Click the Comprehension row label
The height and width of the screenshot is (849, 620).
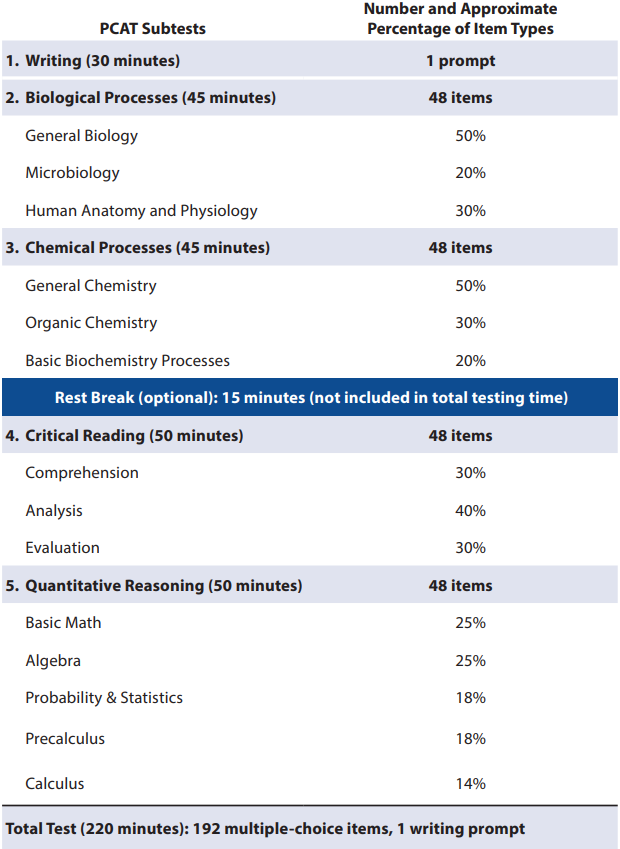pyautogui.click(x=82, y=473)
